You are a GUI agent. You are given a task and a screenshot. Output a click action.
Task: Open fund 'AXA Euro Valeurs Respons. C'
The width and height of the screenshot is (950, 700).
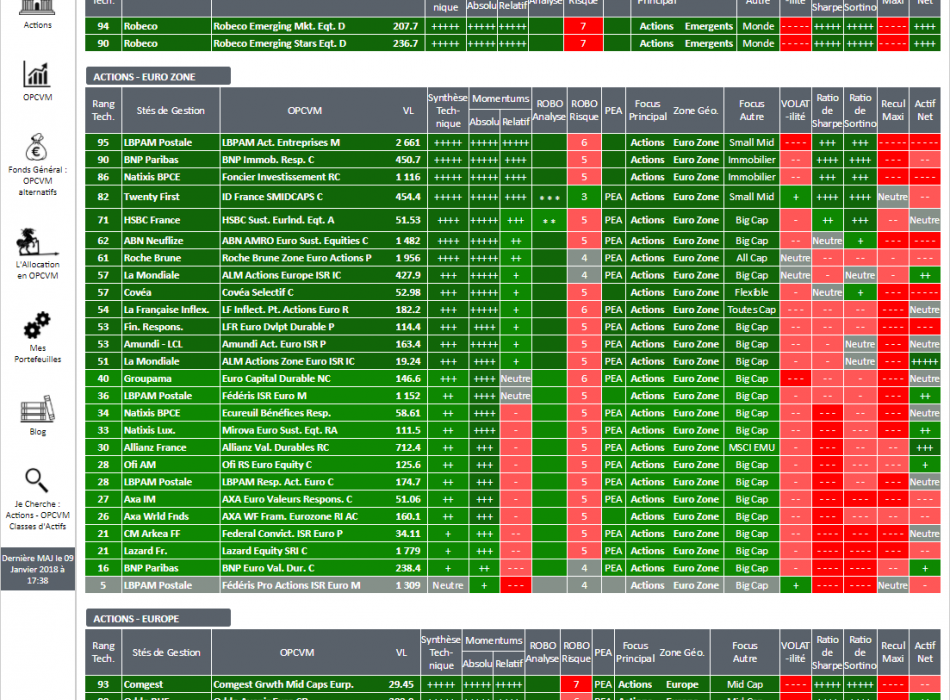tap(287, 499)
